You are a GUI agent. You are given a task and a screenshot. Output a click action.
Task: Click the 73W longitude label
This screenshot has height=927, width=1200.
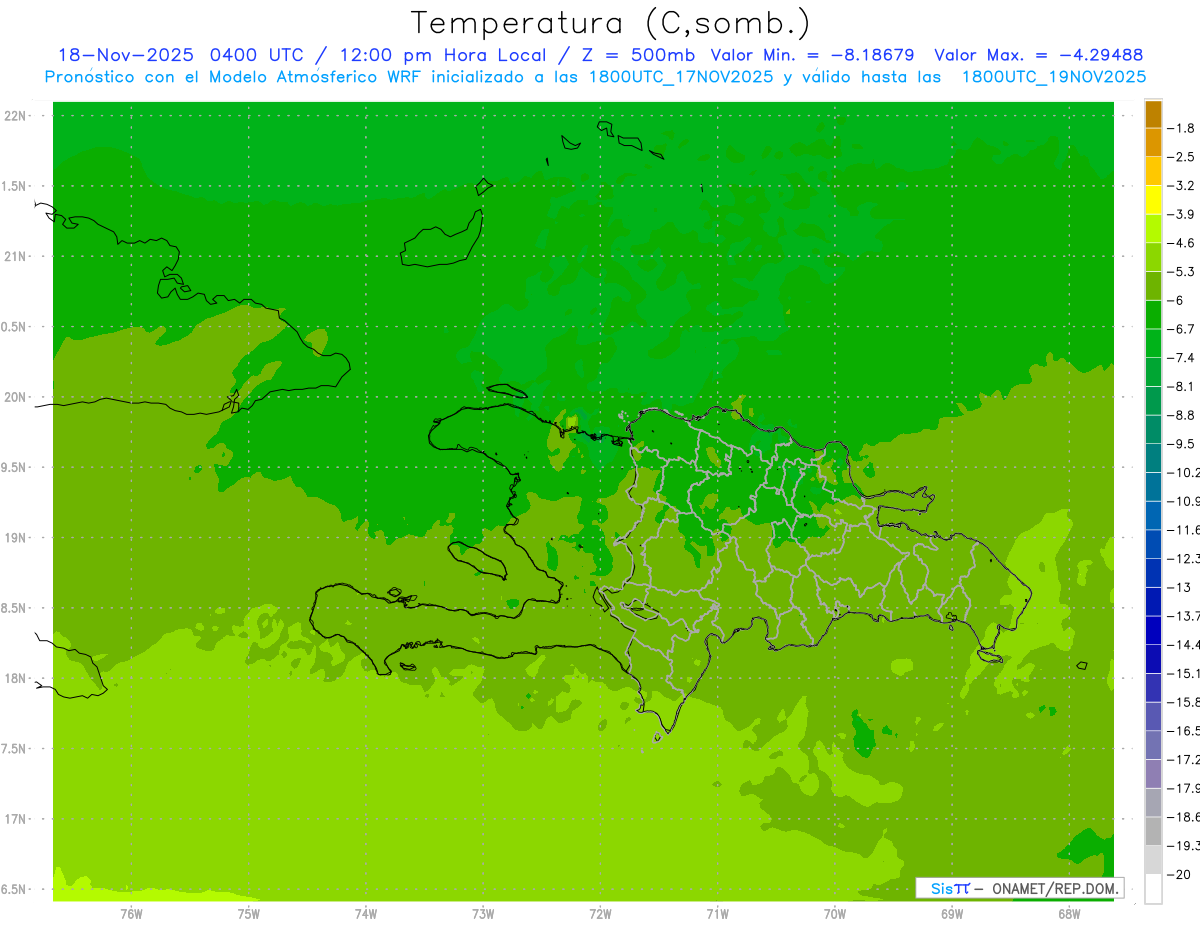(483, 914)
